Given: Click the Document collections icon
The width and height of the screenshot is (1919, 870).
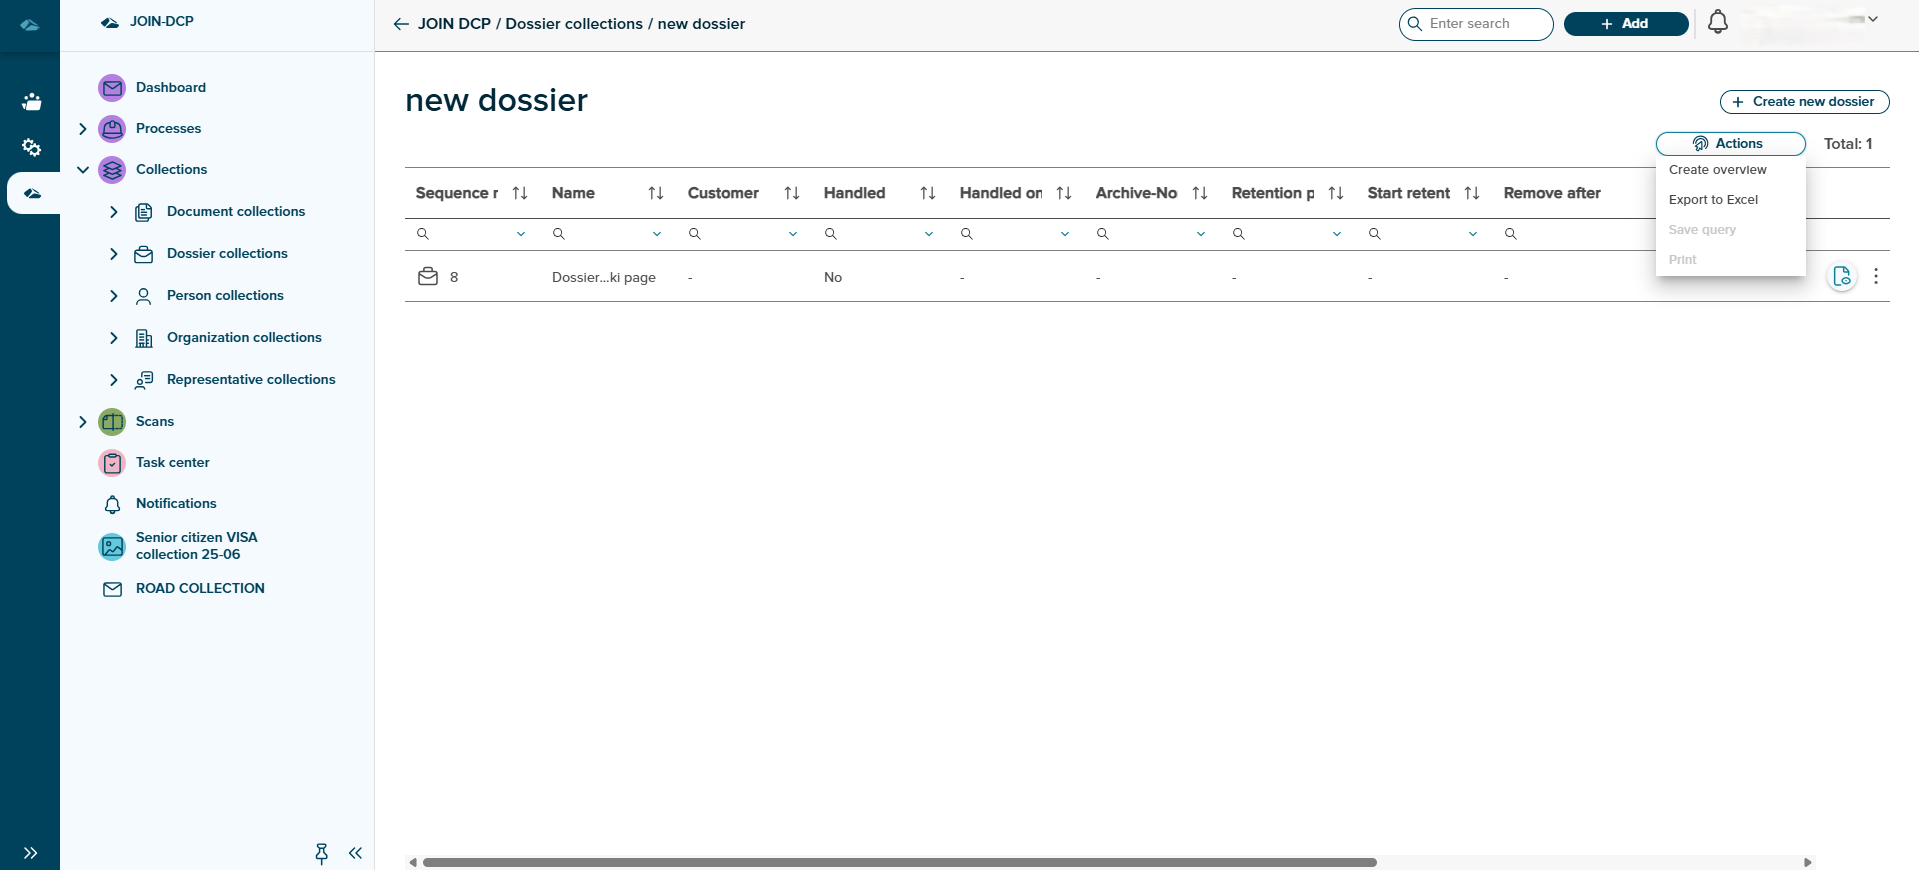Looking at the screenshot, I should click(x=144, y=212).
